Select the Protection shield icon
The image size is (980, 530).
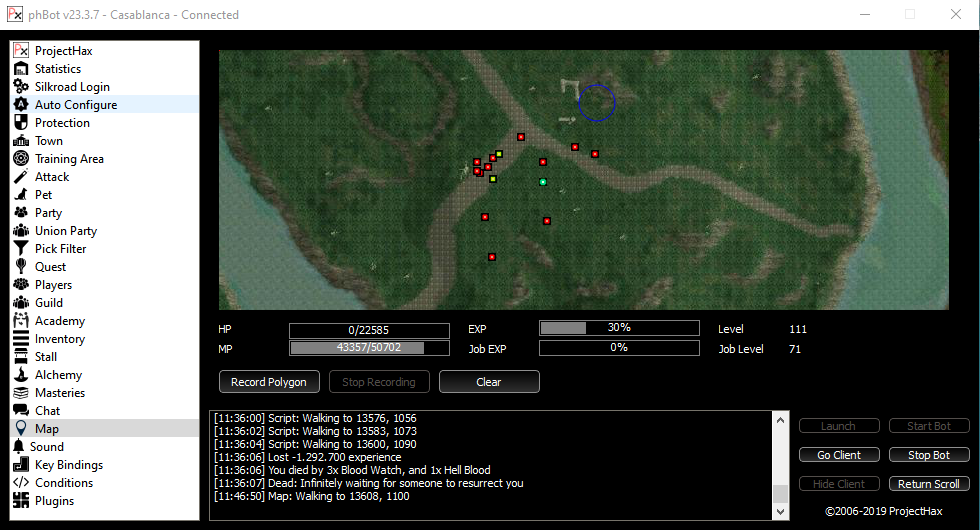pyautogui.click(x=21, y=123)
